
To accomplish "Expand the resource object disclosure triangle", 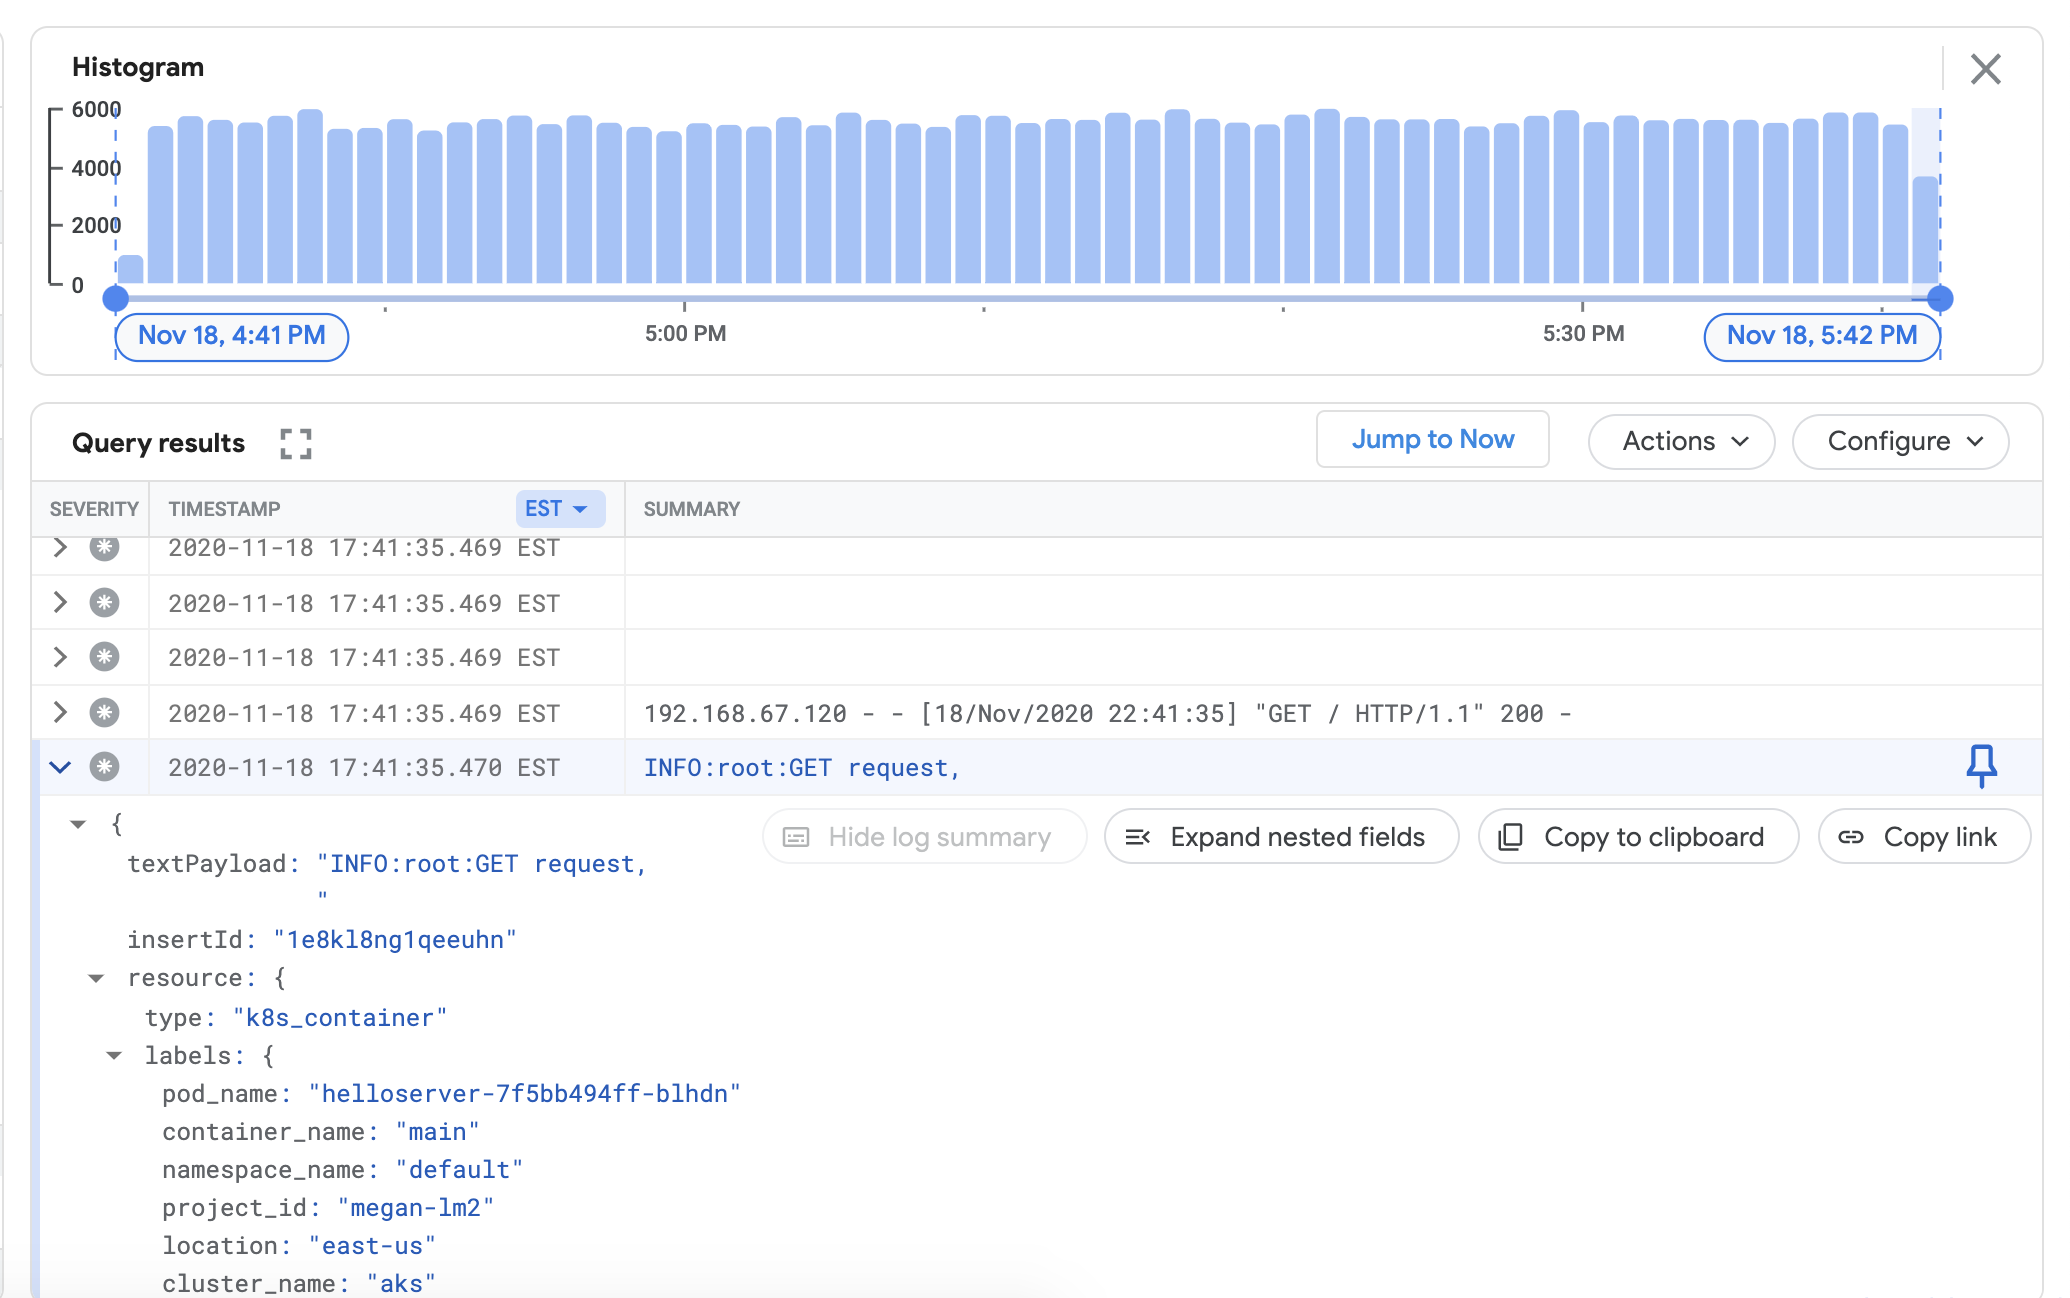I will point(94,978).
